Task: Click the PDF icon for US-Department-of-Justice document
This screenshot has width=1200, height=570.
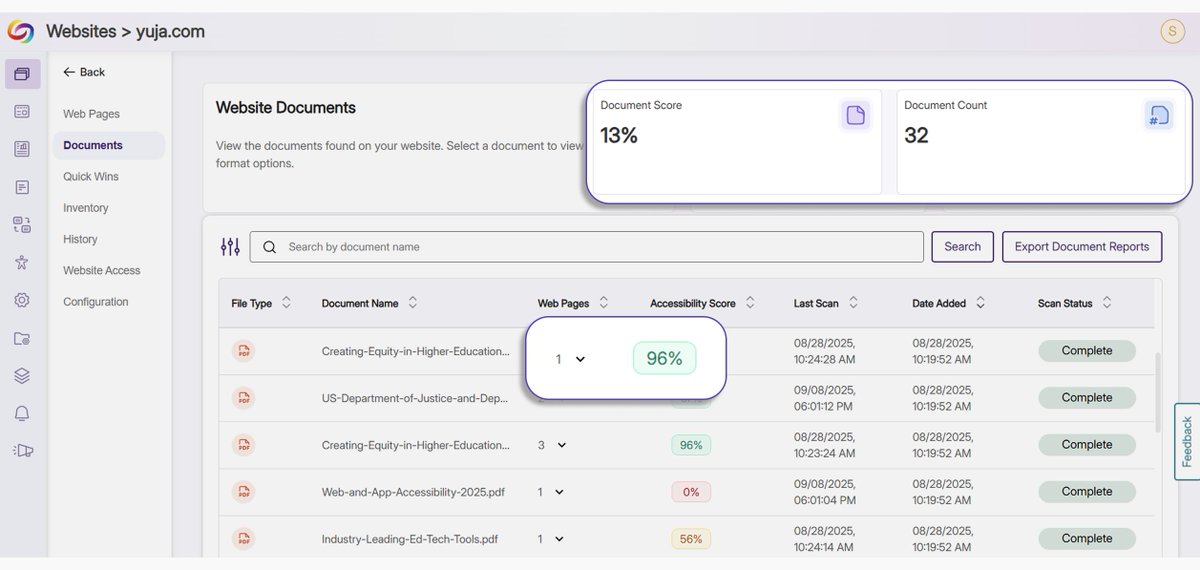Action: [243, 398]
